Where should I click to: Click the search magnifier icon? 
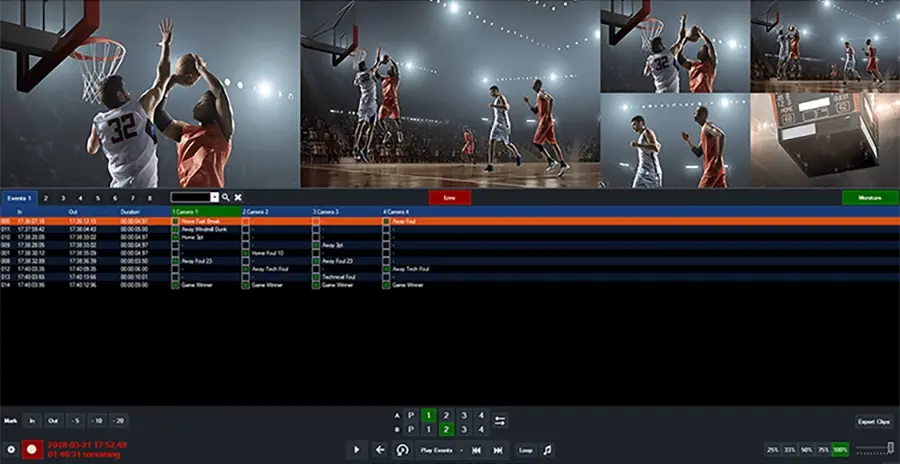(226, 197)
